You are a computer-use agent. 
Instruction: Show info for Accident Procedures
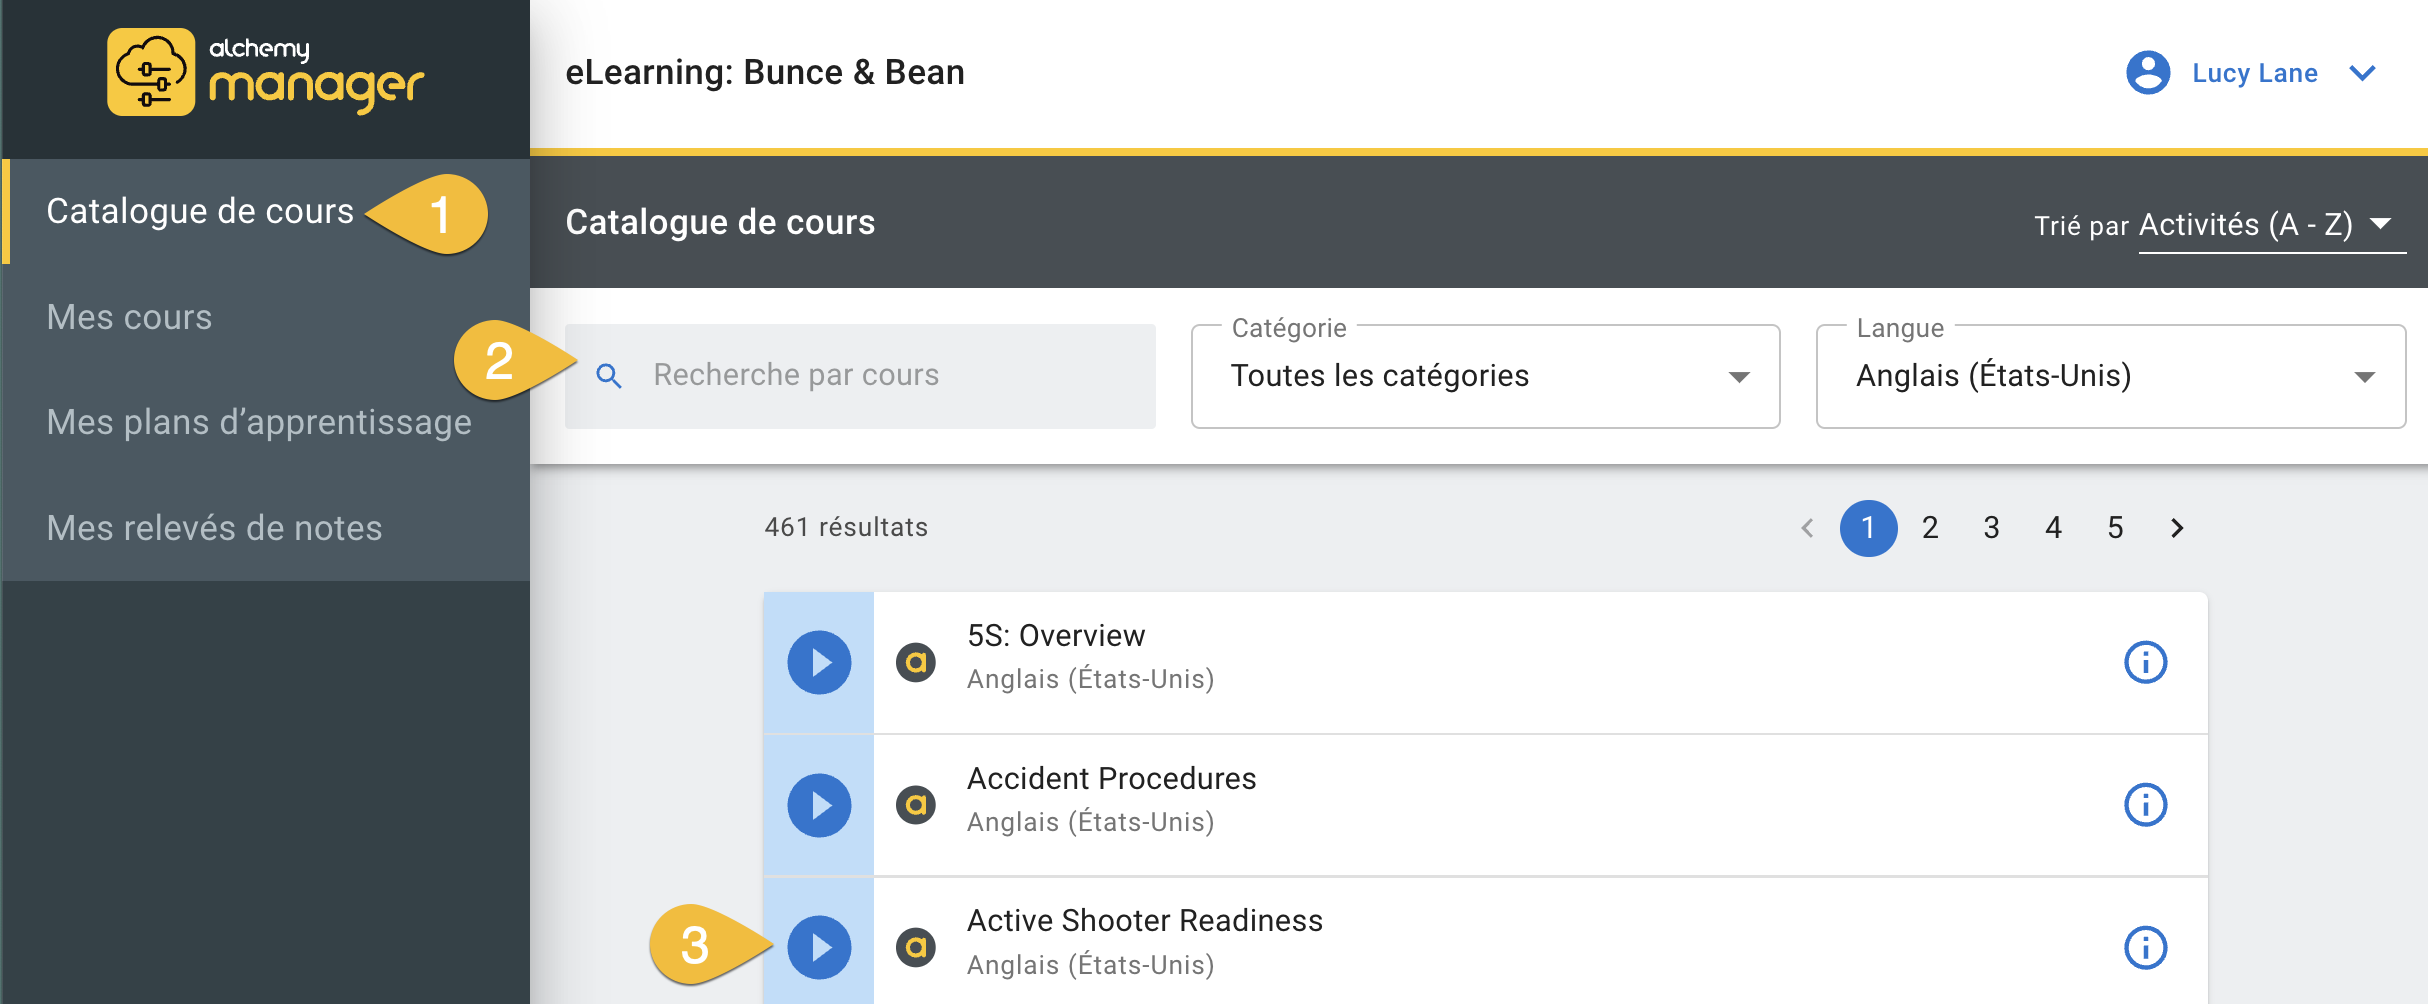[x=2145, y=805]
